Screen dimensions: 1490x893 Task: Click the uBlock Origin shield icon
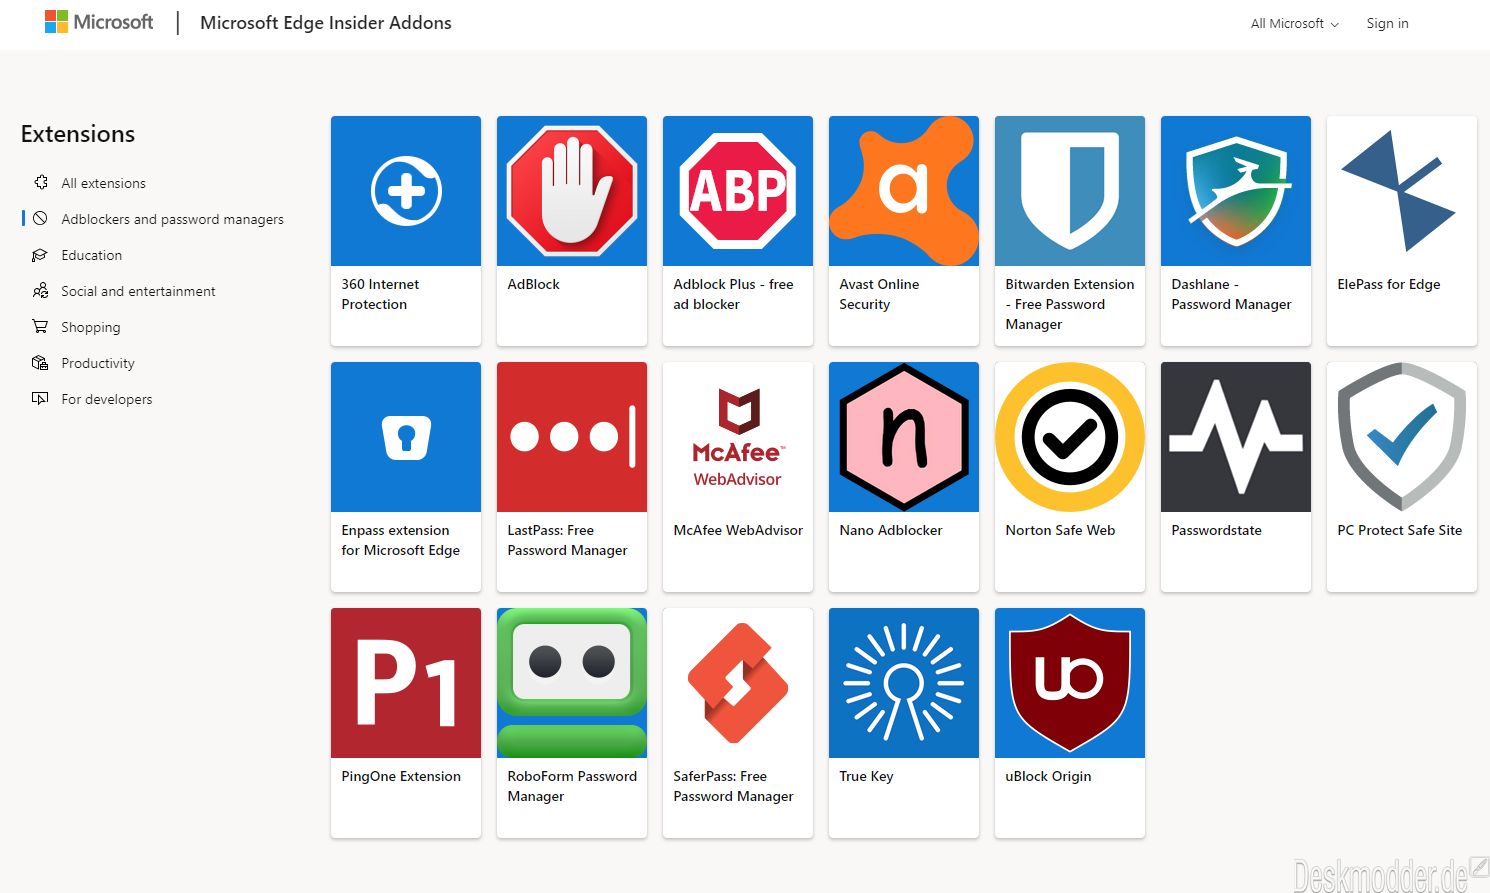1070,683
